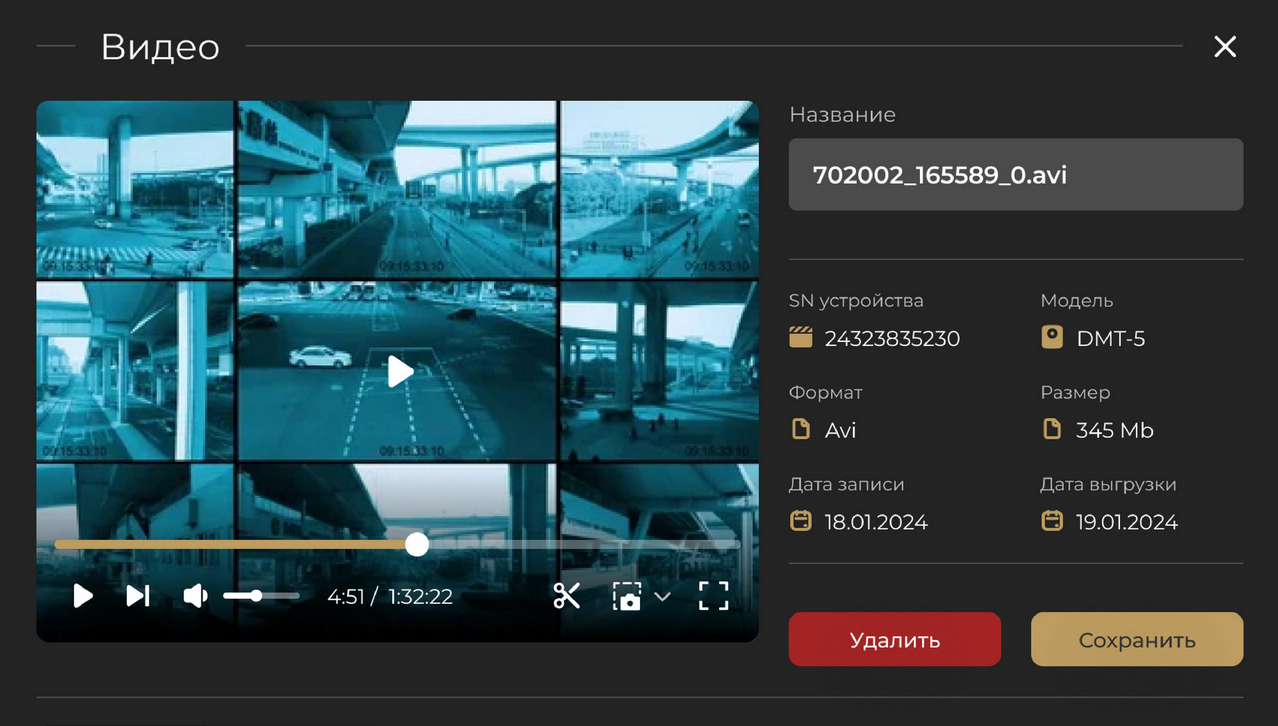1278x726 pixels.
Task: Expand the snapshot options chevron
Action: coord(662,597)
